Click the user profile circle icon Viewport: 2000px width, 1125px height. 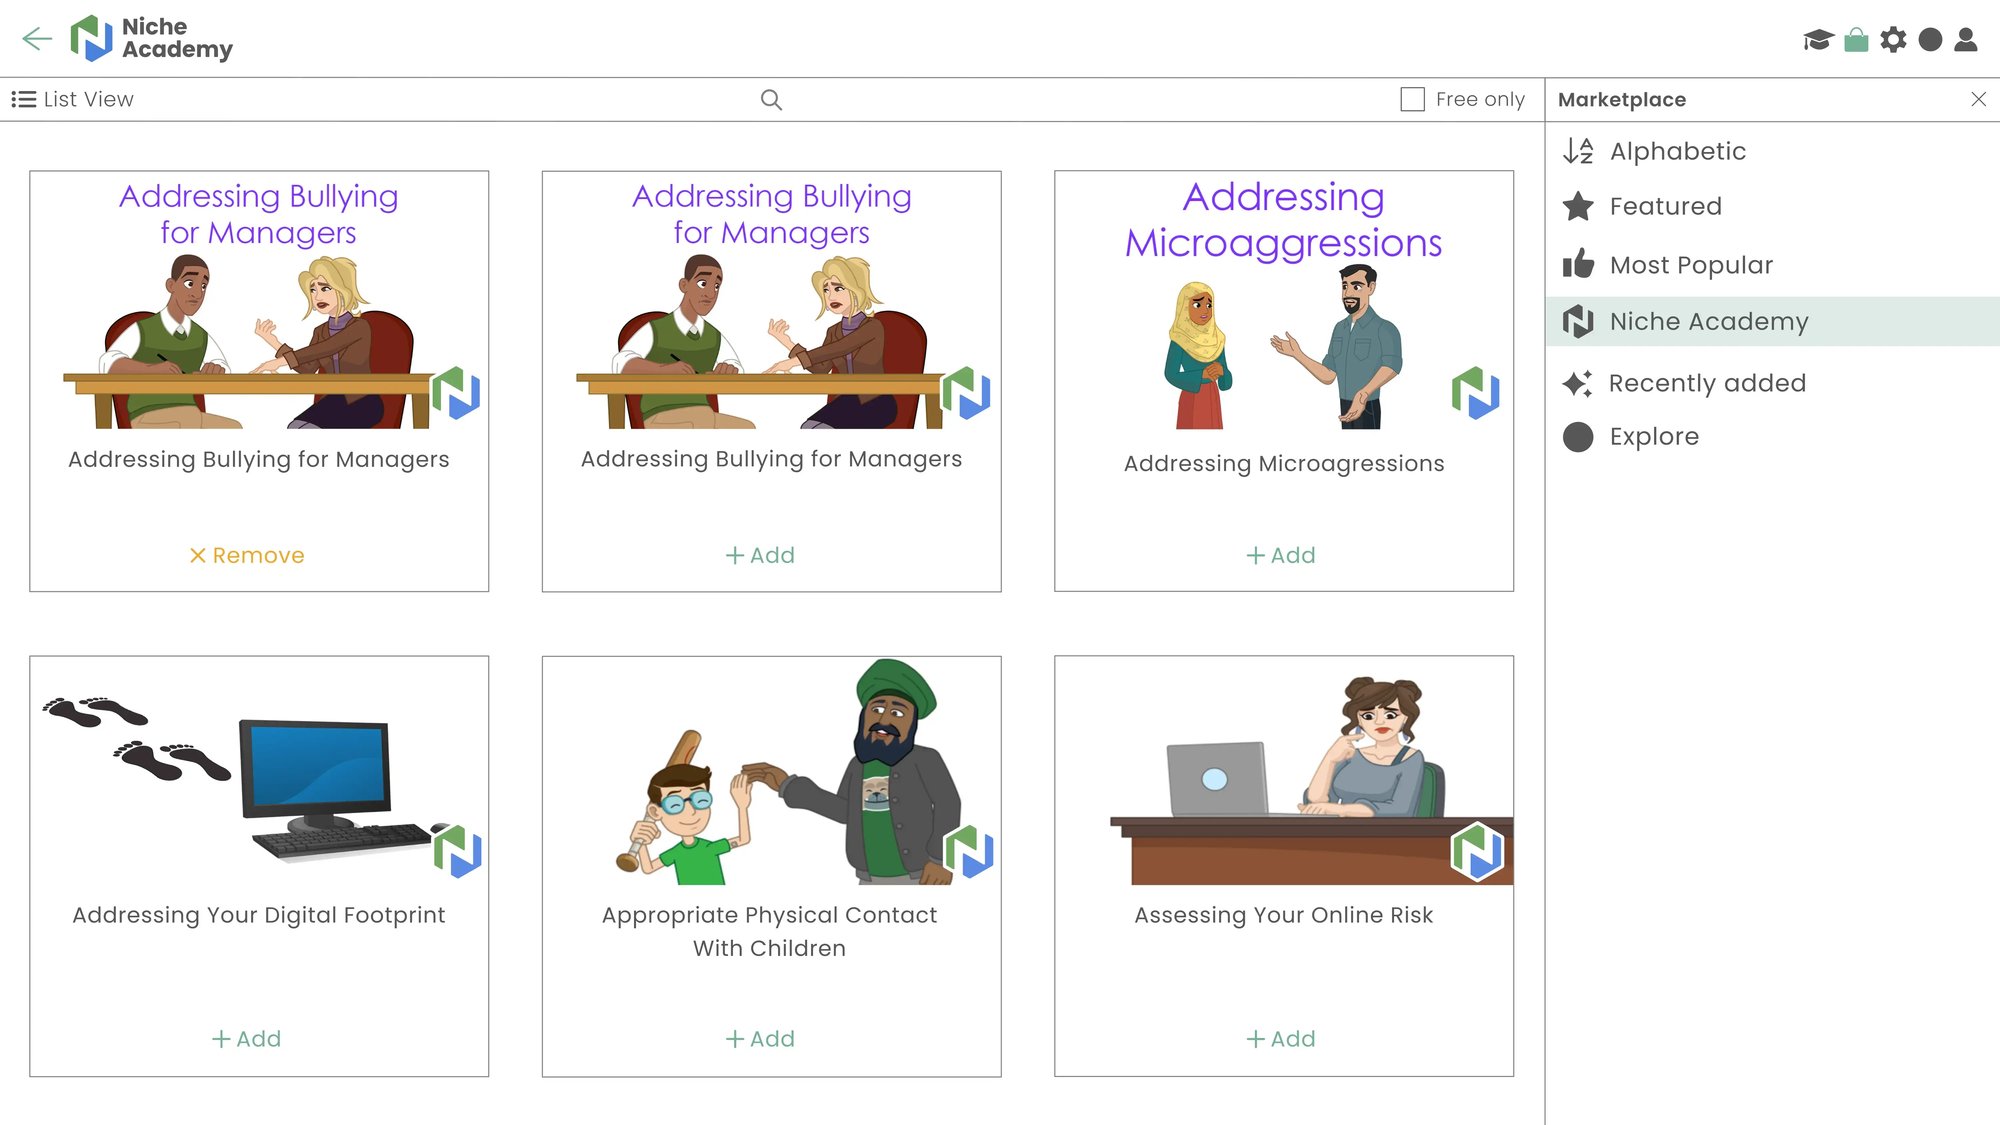click(1931, 37)
